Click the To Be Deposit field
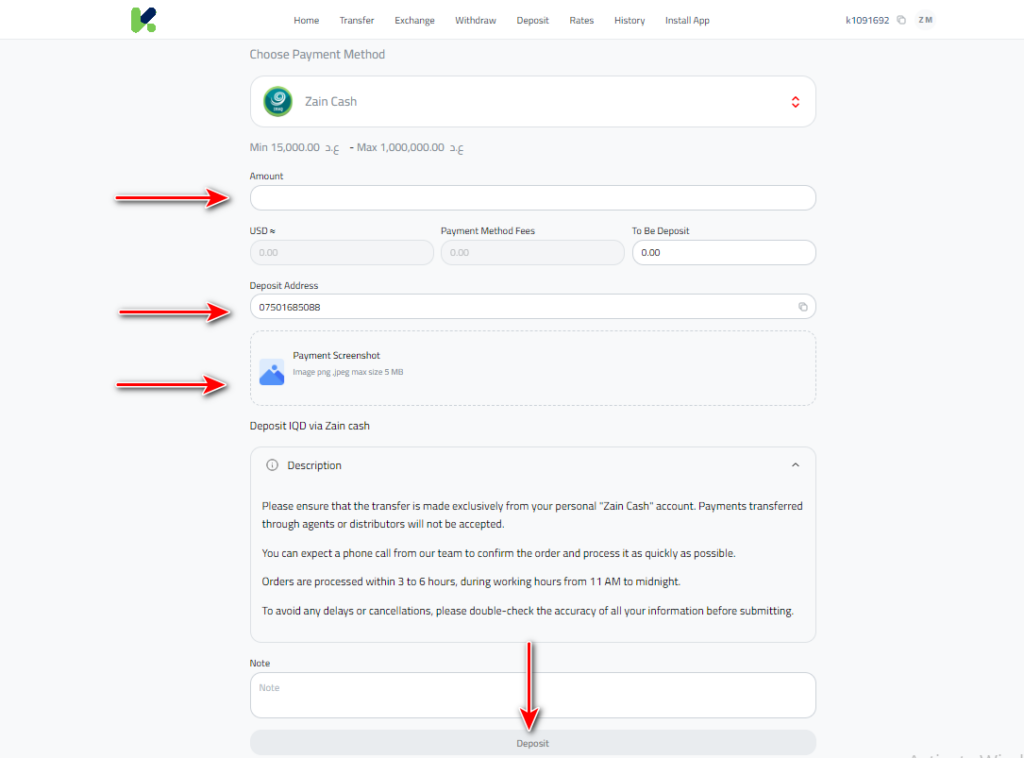Screen dimensions: 1024x758 click(724, 253)
